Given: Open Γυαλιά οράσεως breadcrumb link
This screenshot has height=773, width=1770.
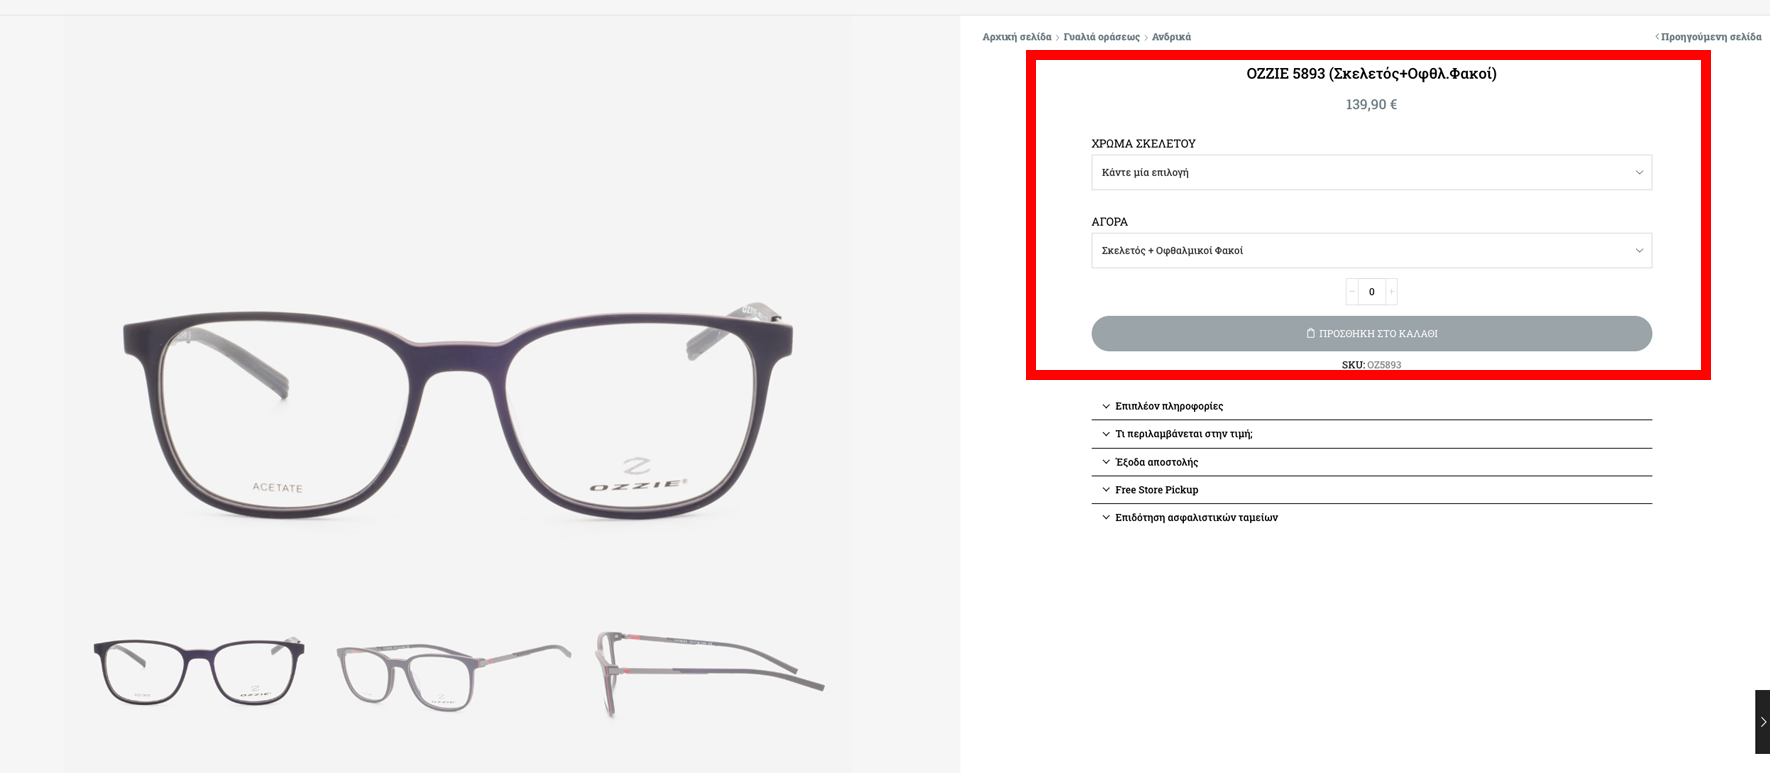Looking at the screenshot, I should point(1101,37).
